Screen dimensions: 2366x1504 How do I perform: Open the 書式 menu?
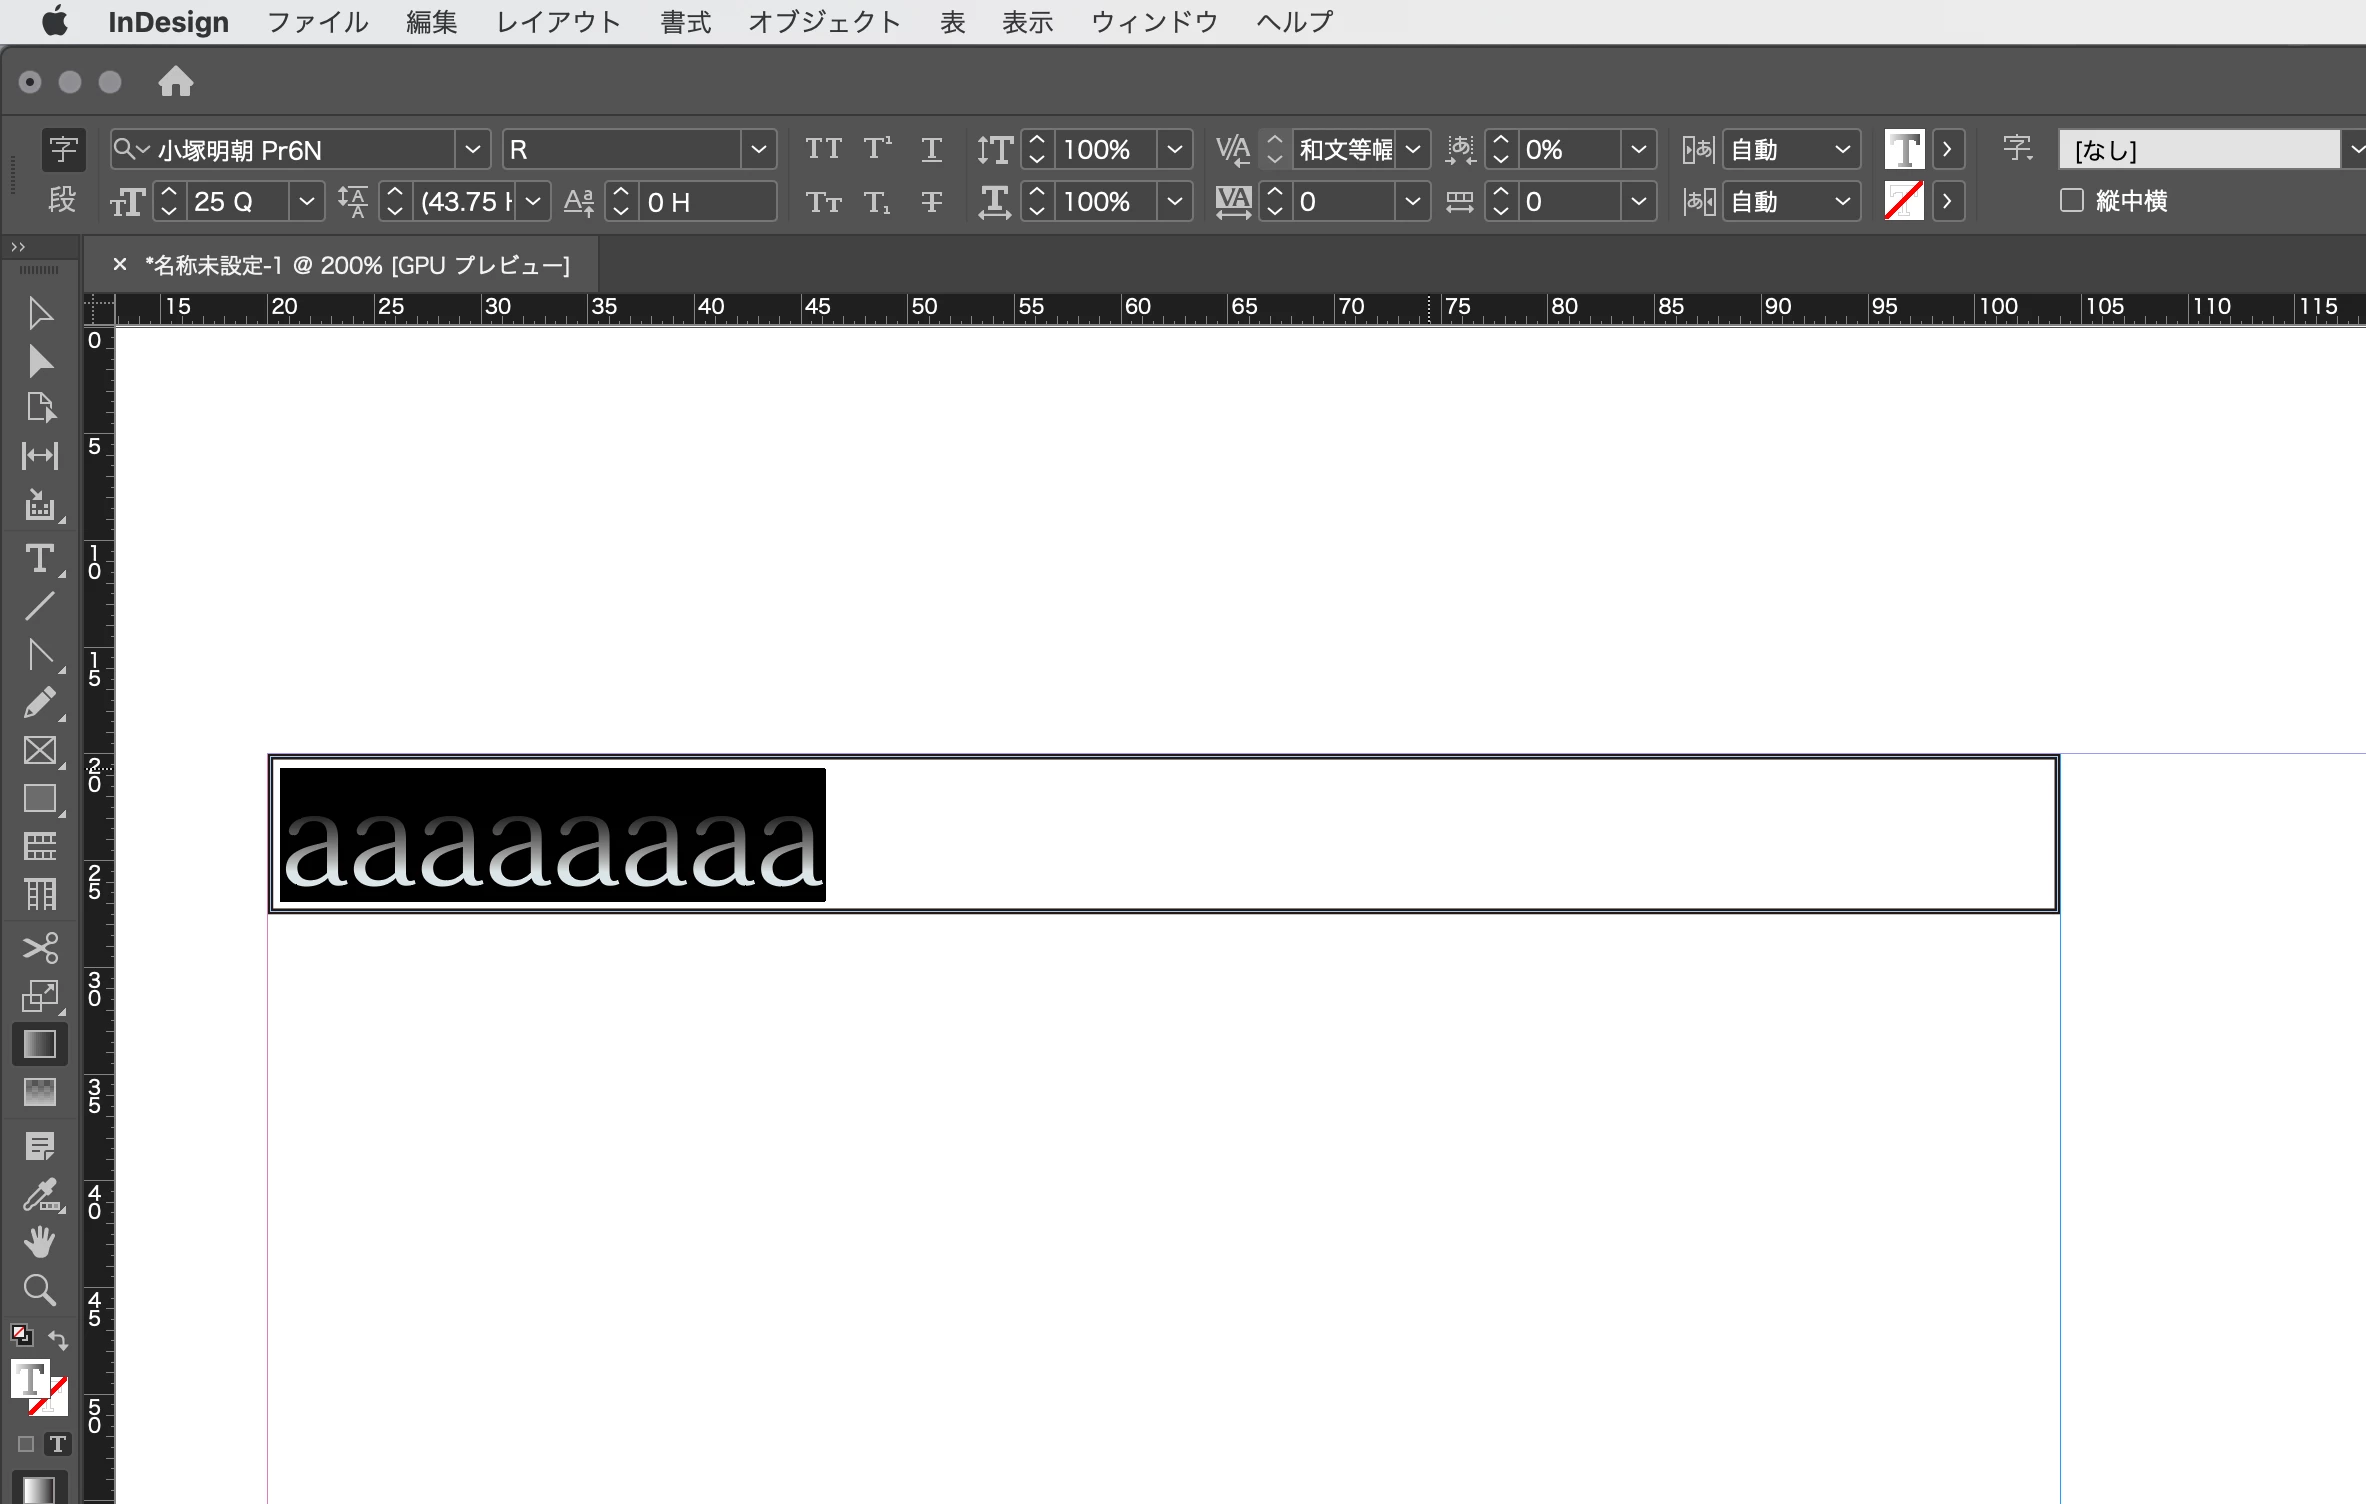point(685,22)
